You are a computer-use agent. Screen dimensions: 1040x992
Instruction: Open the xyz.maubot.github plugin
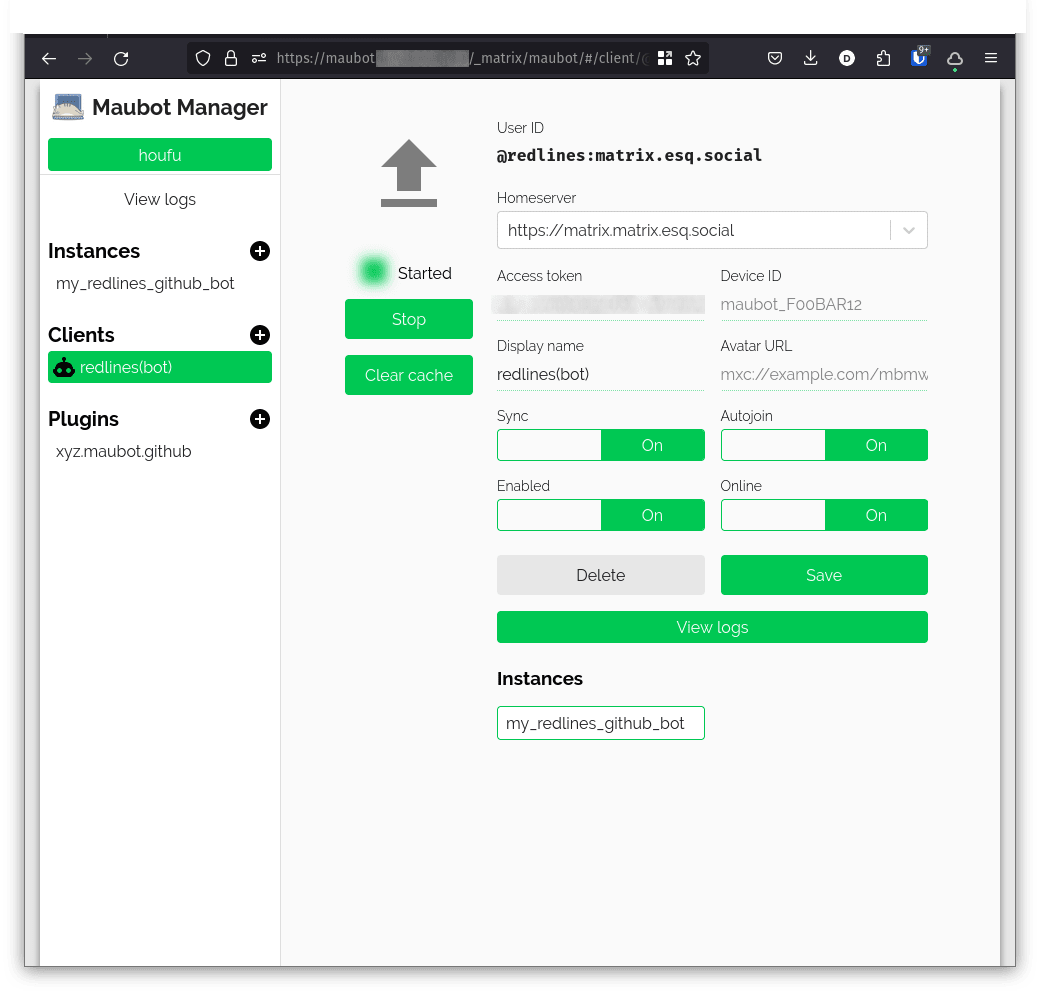tap(123, 452)
